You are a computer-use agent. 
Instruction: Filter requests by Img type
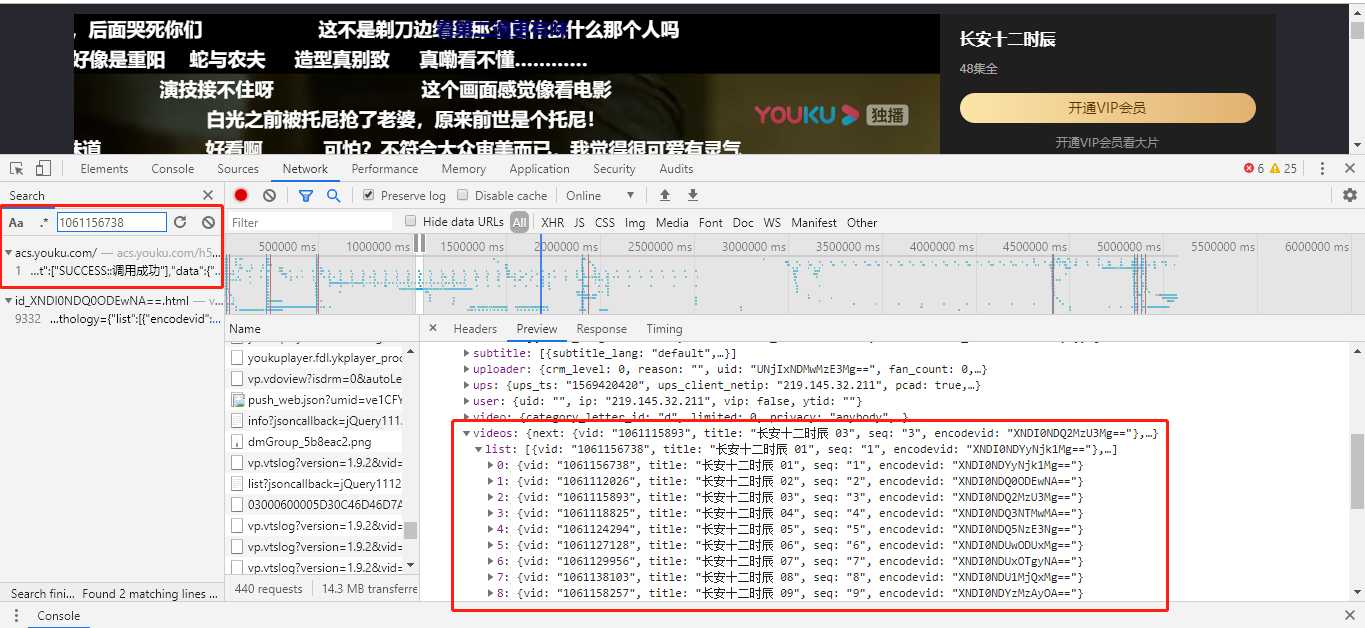(x=635, y=222)
